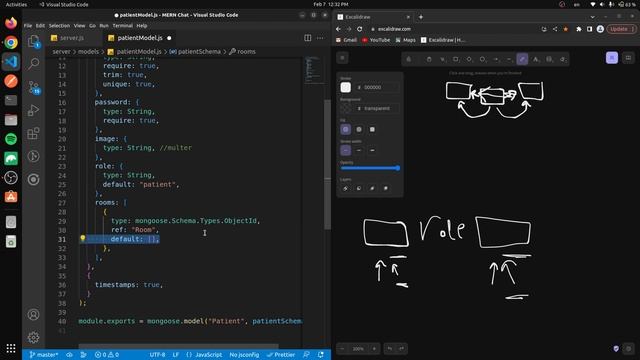Open the Excalidraw stroke color swatch
640x360 pixels.
coord(345,87)
